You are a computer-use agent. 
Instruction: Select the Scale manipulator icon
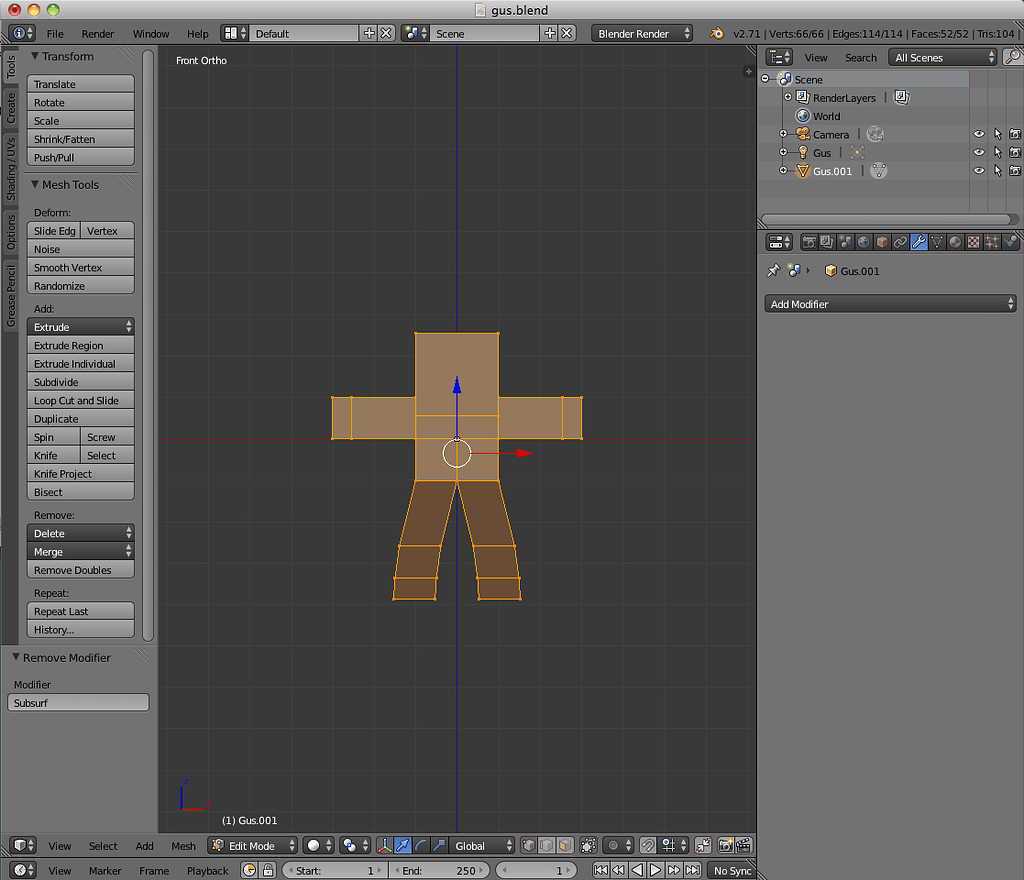[440, 845]
